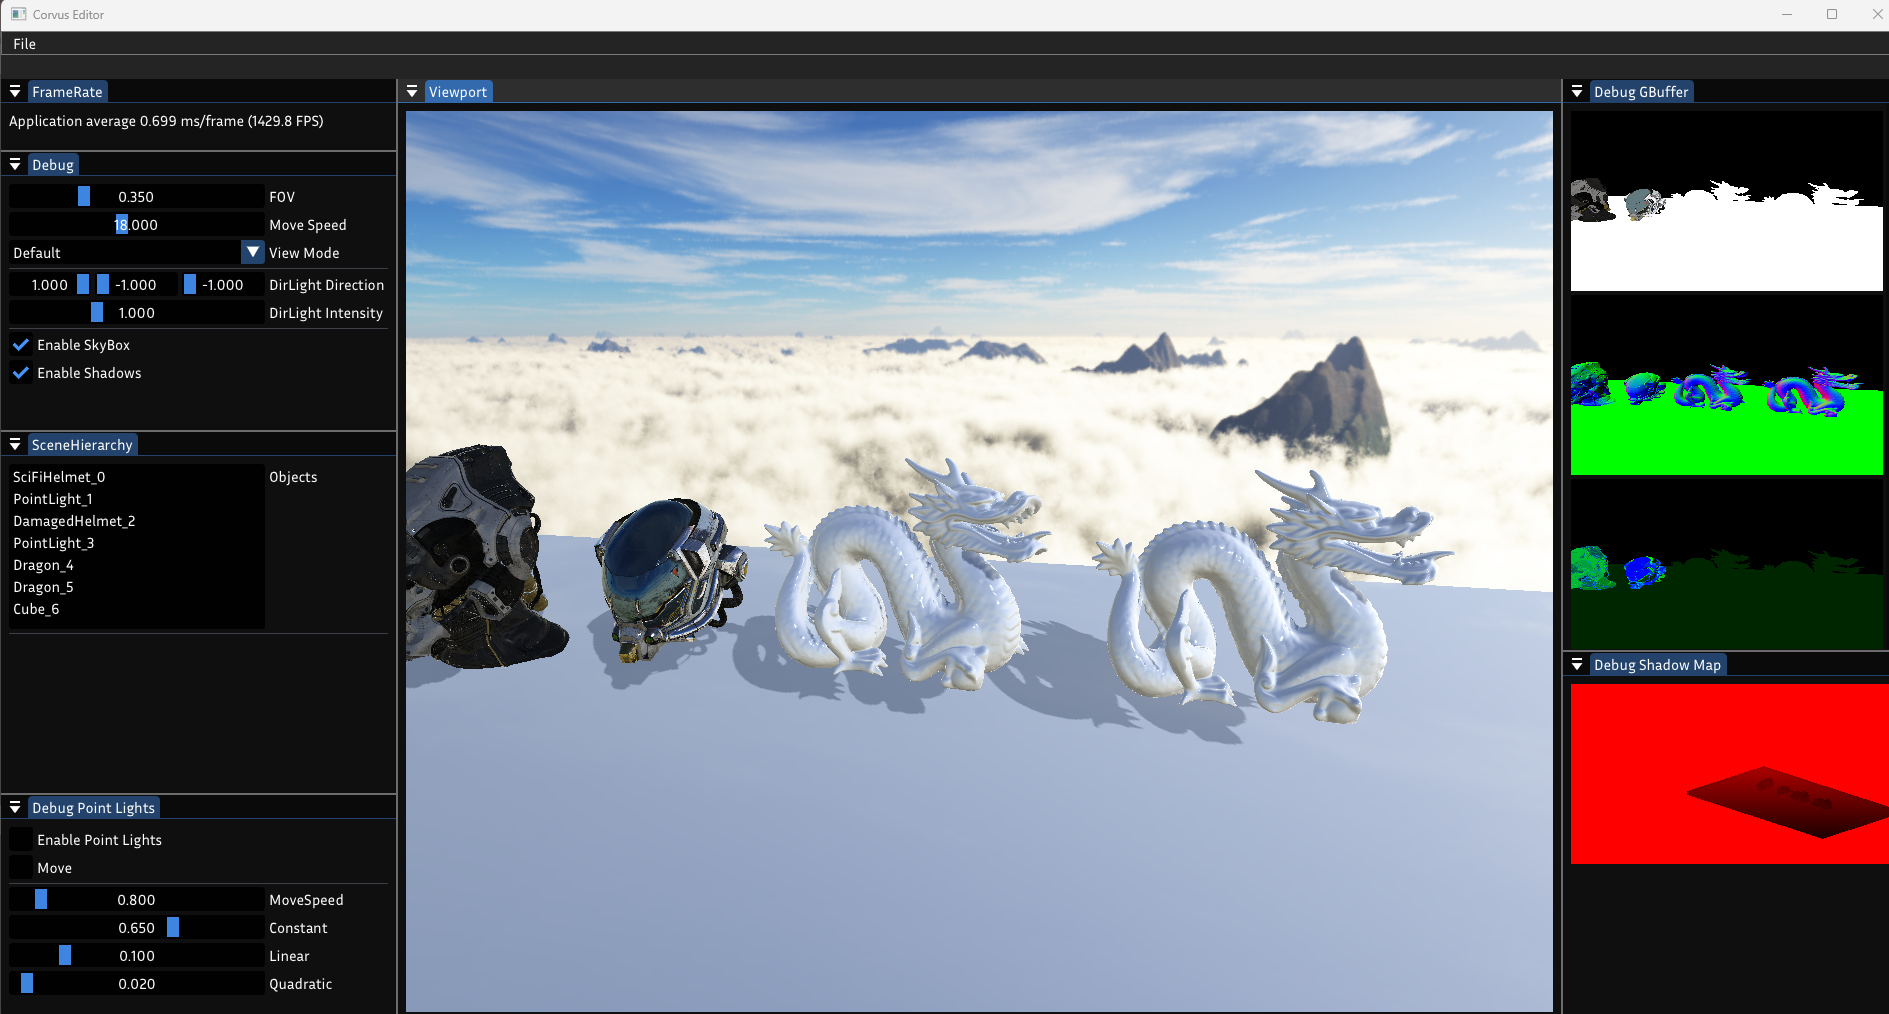Collapse the Viewport panel triangle

click(412, 92)
